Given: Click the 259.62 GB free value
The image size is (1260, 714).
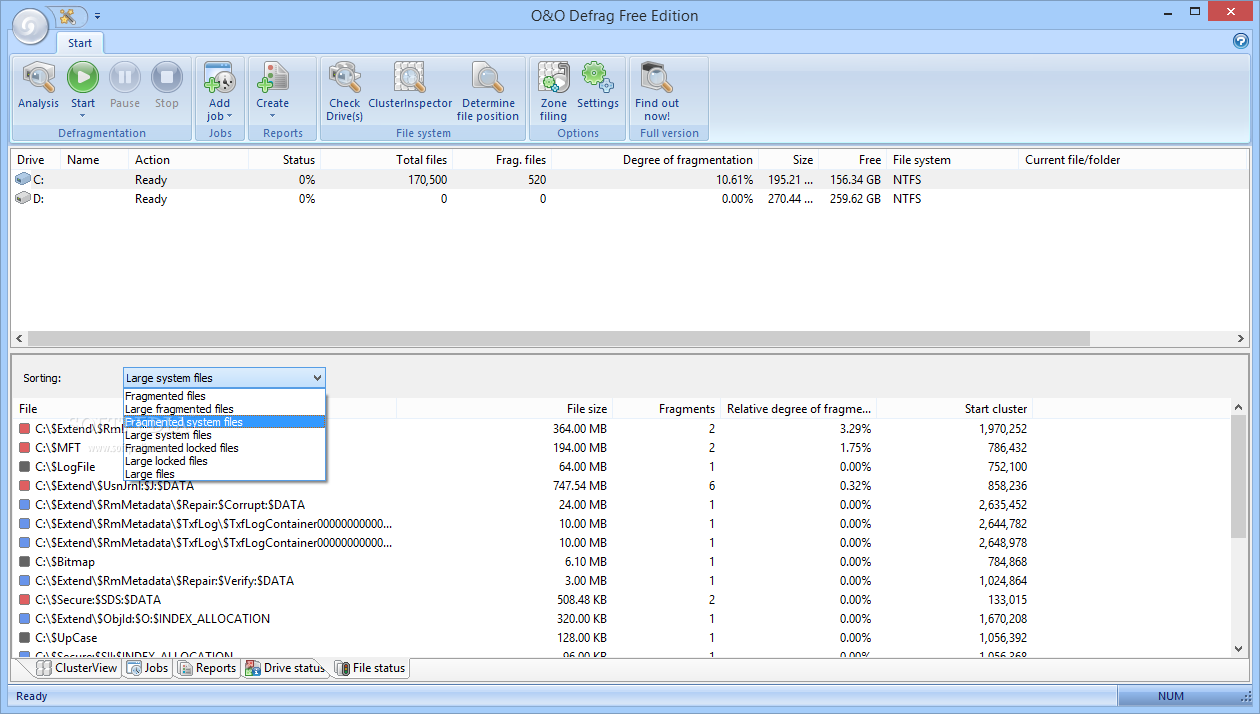Looking at the screenshot, I should pos(855,199).
